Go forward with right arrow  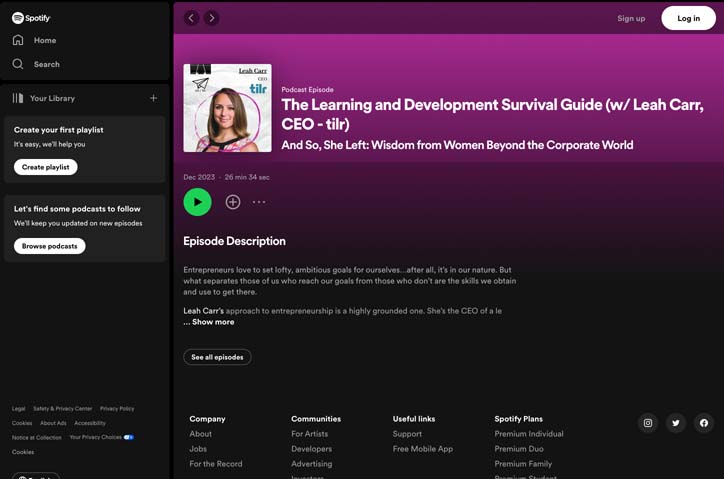pyautogui.click(x=211, y=18)
